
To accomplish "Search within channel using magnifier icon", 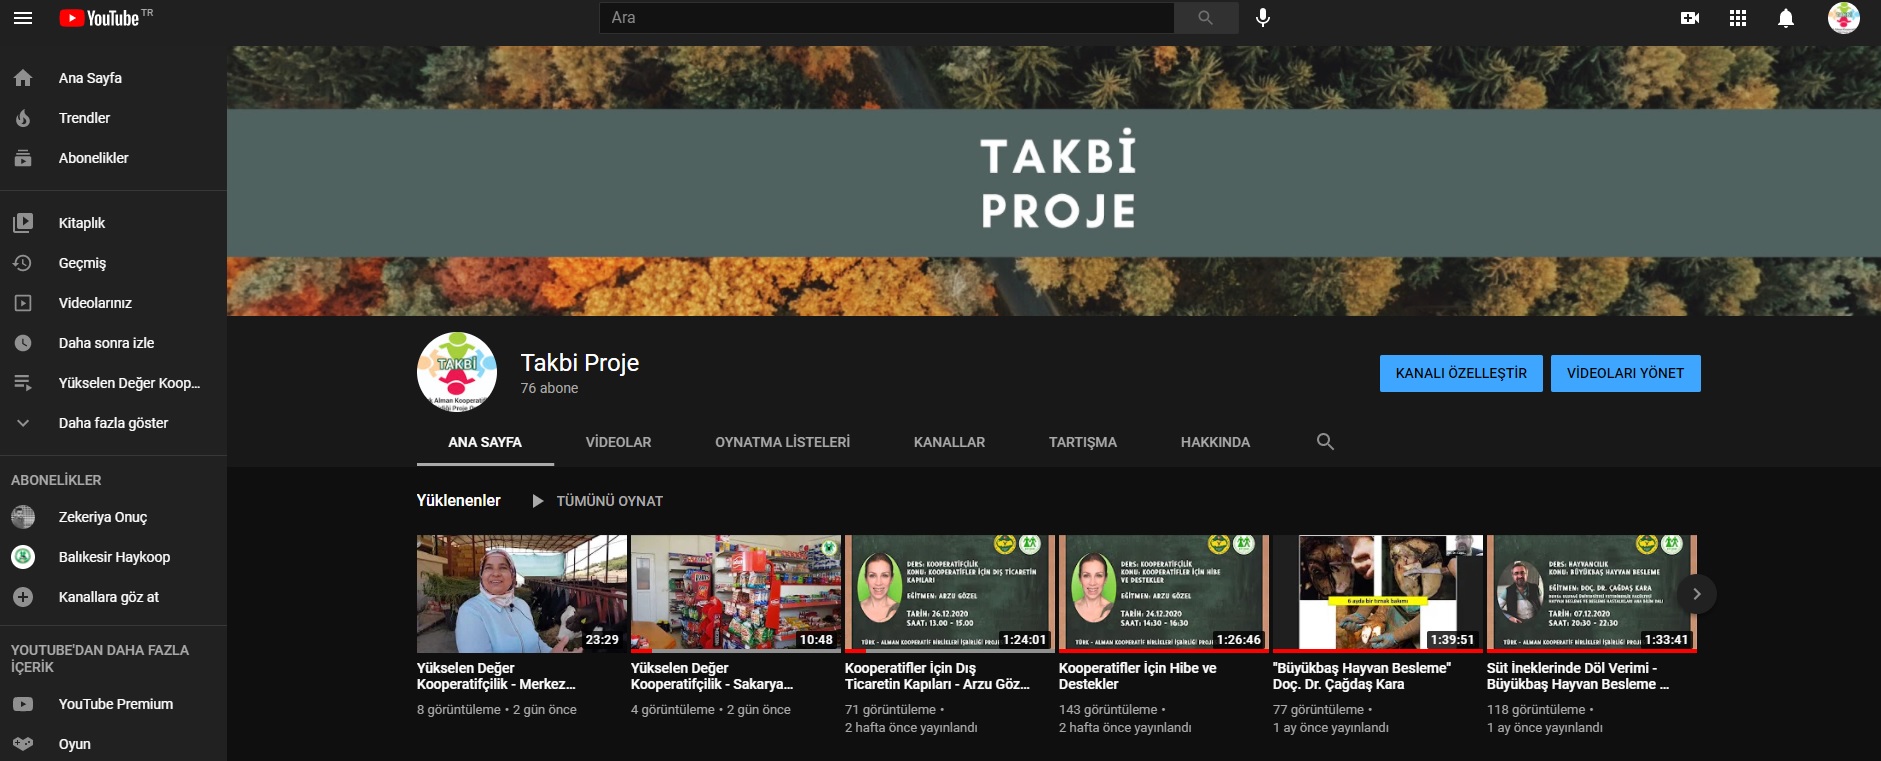I will tap(1325, 442).
